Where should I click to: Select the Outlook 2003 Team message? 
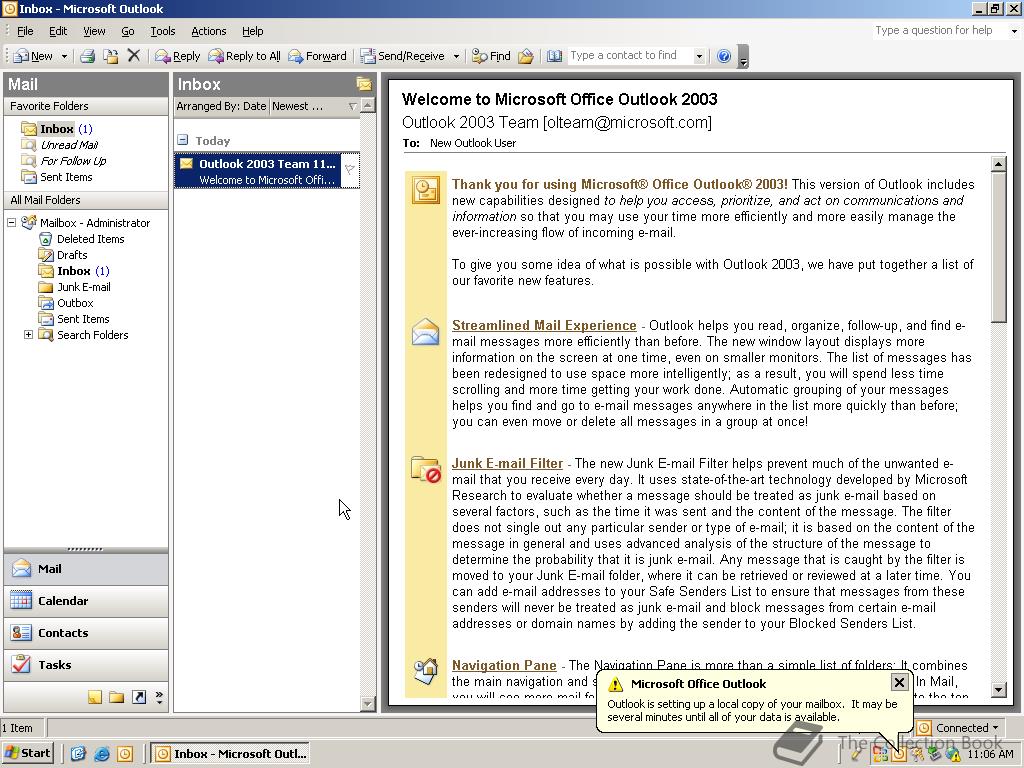coord(266,171)
